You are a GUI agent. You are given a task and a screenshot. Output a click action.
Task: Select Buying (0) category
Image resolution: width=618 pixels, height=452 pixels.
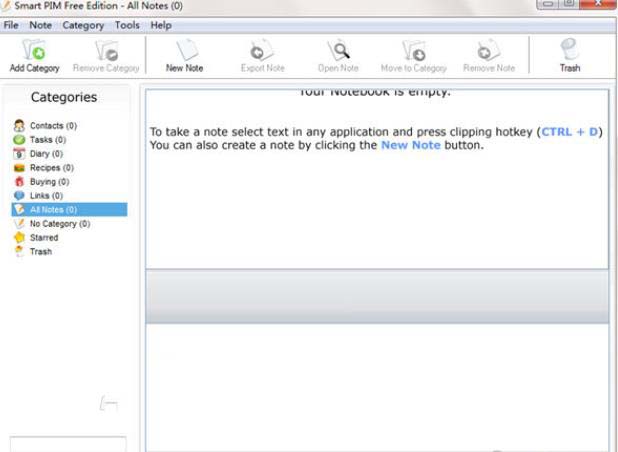49,182
